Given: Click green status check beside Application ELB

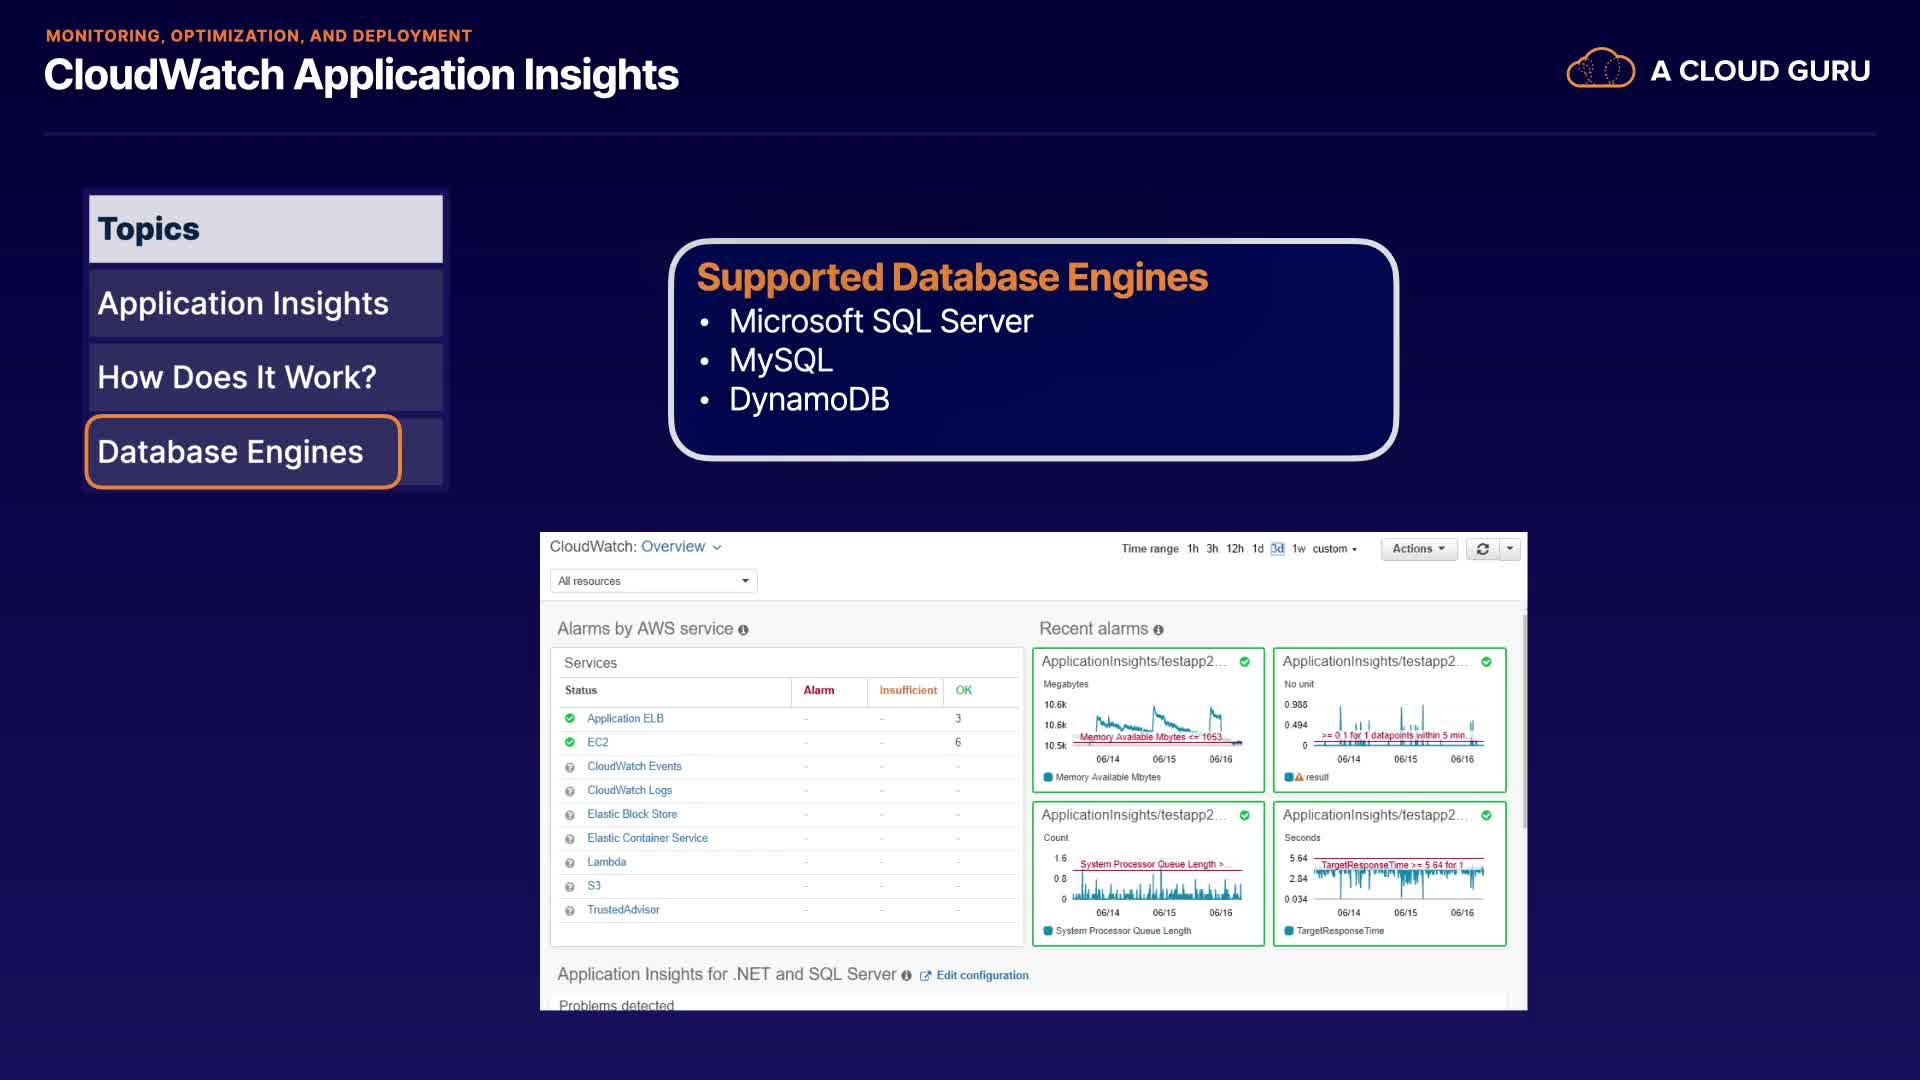Looking at the screenshot, I should (x=570, y=718).
